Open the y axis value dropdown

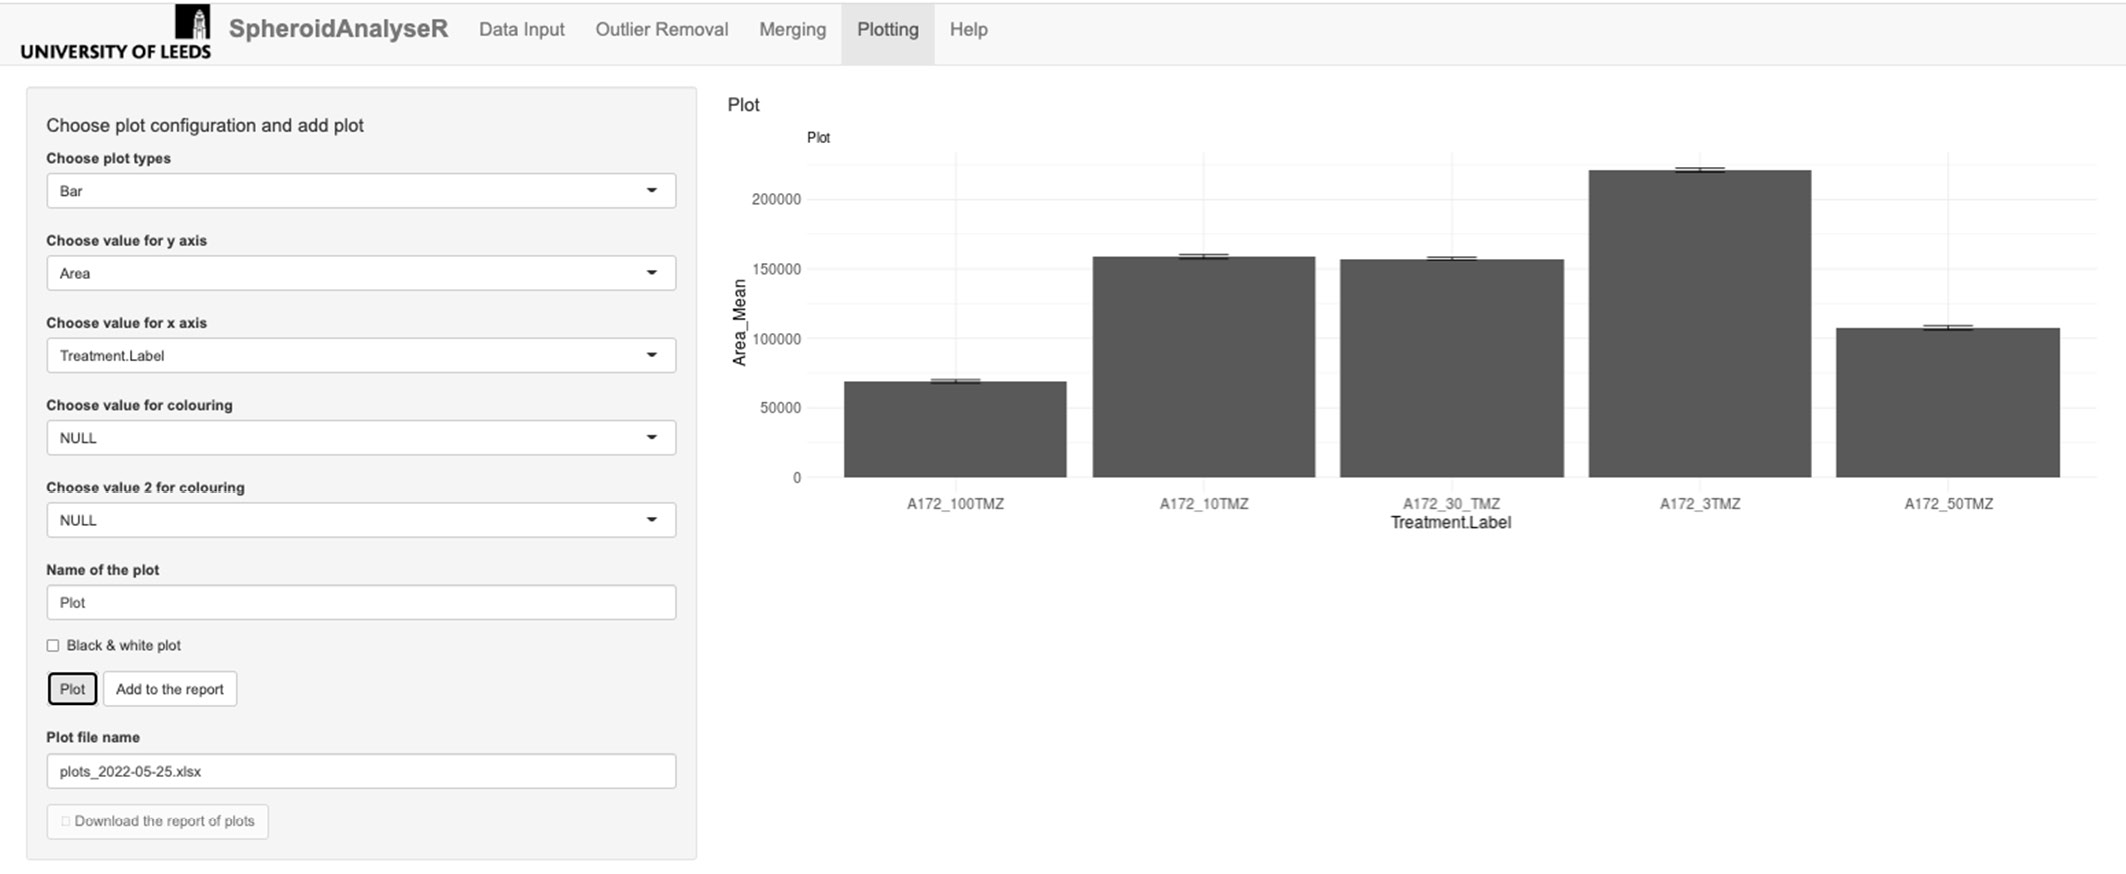[x=360, y=273]
